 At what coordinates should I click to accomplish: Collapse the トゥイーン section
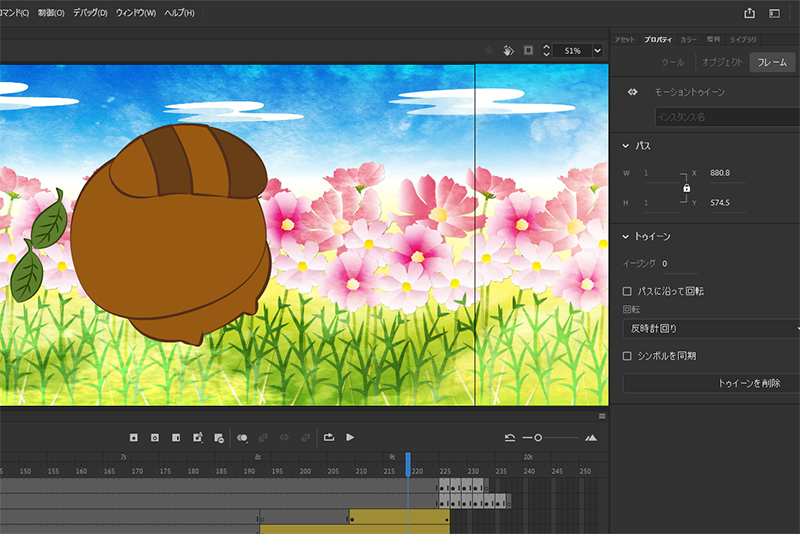point(626,236)
